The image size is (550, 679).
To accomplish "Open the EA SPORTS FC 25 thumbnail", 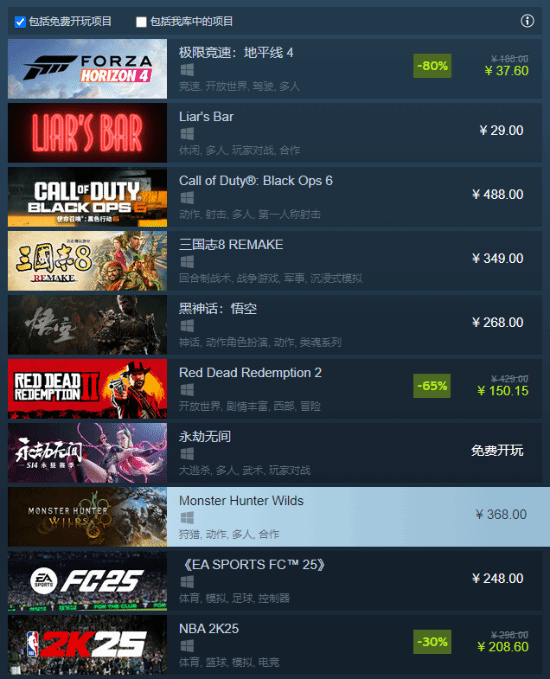I will tap(87, 581).
